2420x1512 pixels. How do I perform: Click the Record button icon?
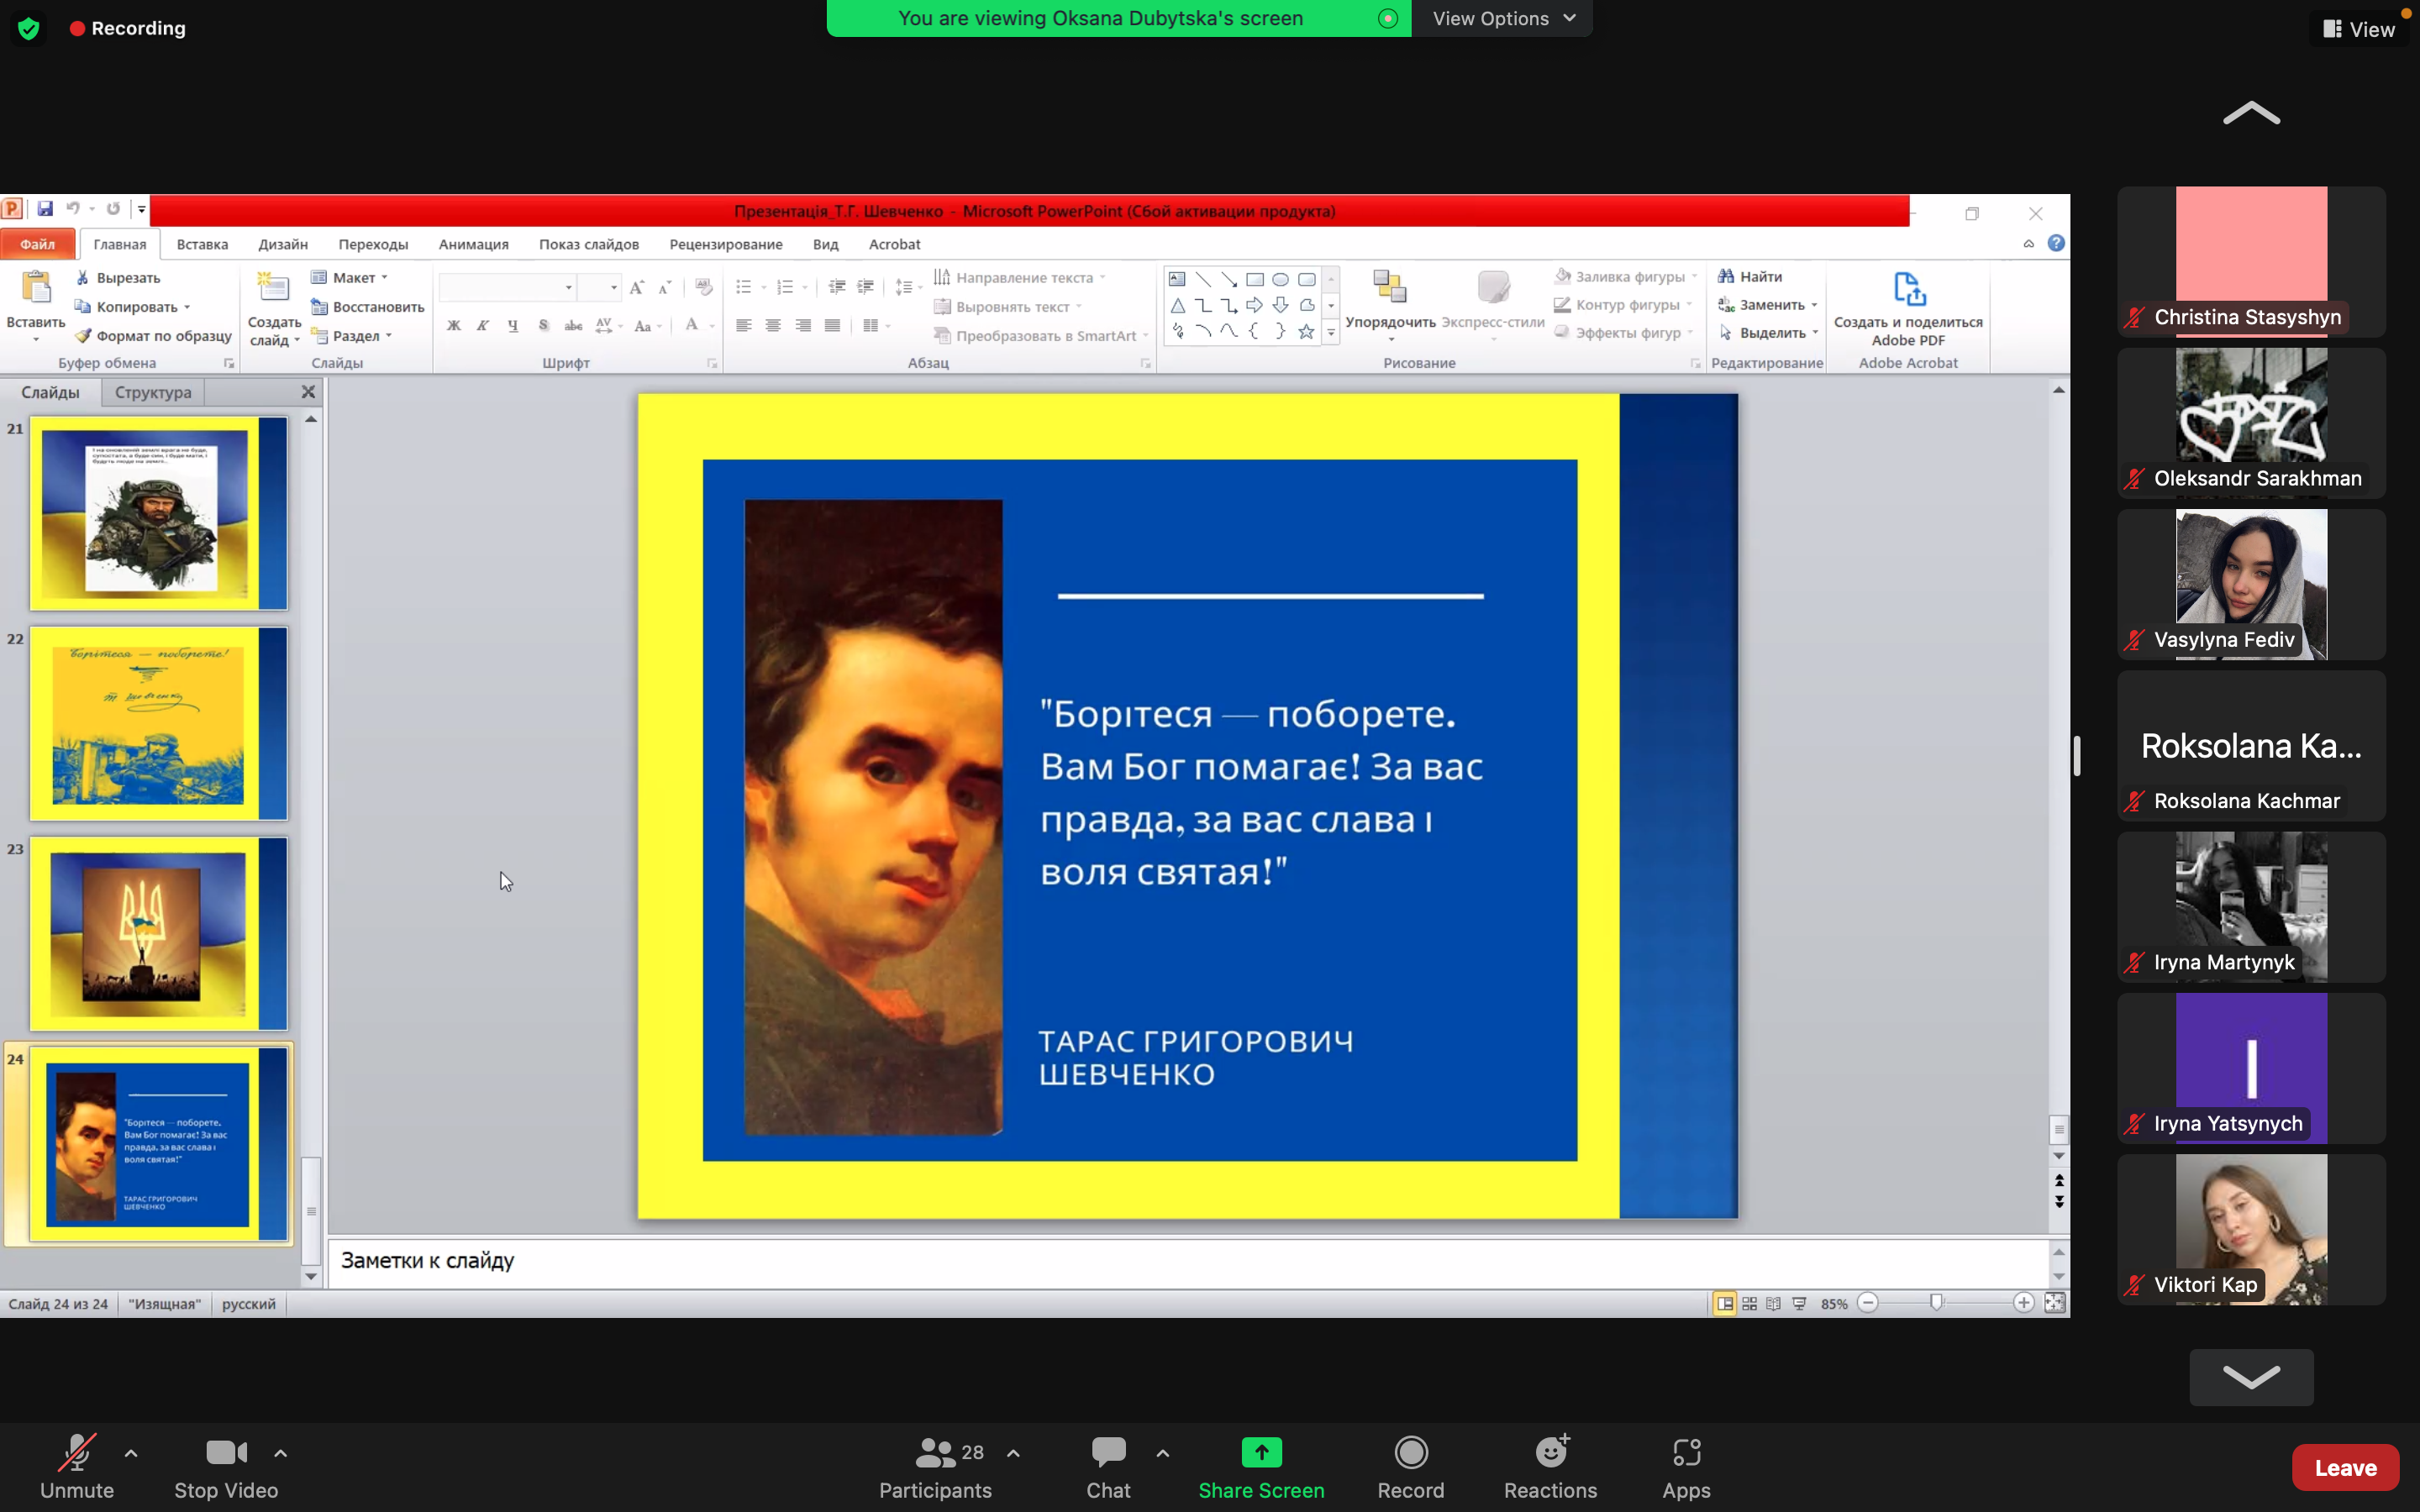coord(1410,1452)
